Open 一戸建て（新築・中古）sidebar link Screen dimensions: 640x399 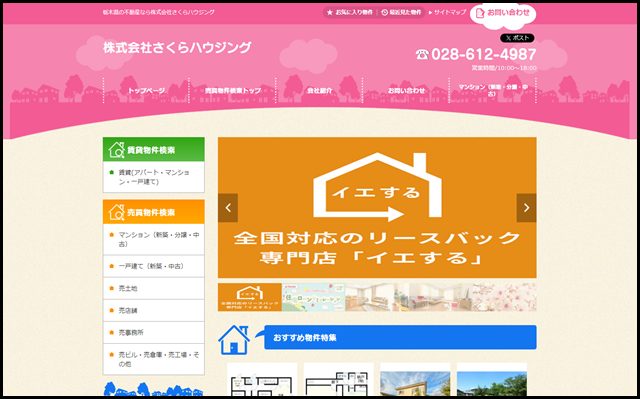[x=153, y=266]
